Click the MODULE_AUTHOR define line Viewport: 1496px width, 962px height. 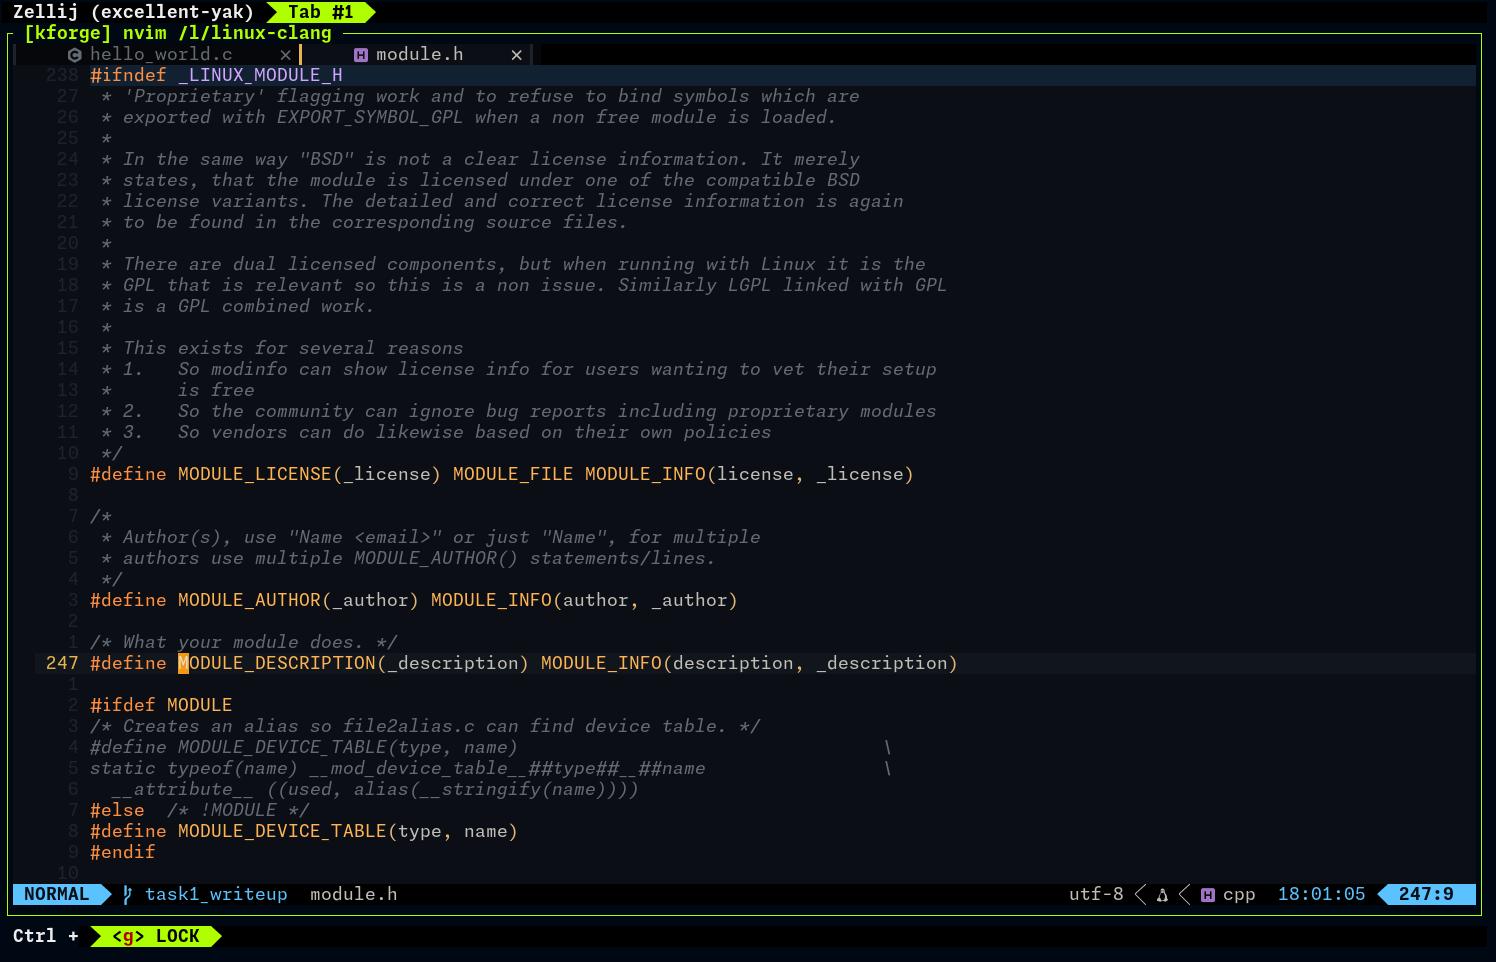coord(413,600)
